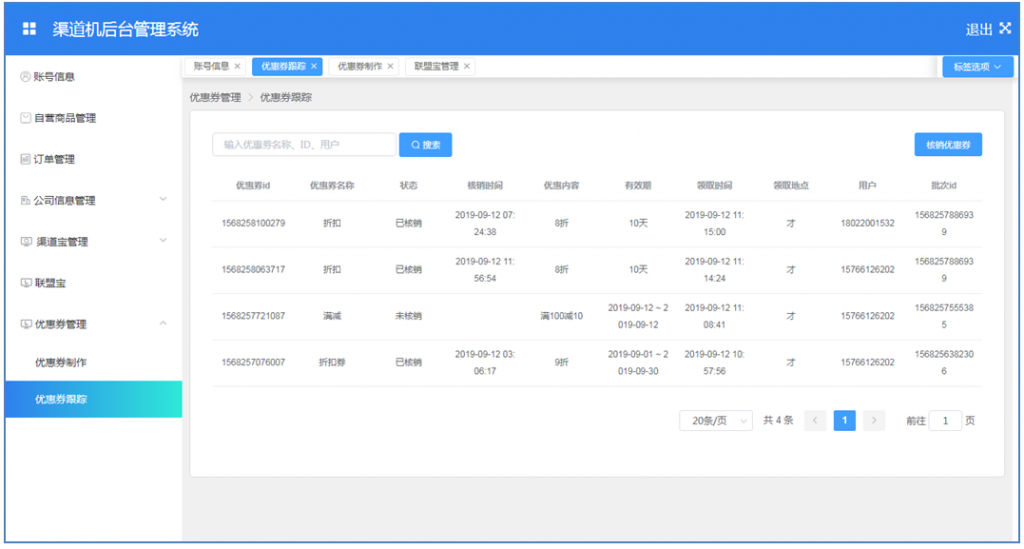Go to previous page arrow

[815, 420]
